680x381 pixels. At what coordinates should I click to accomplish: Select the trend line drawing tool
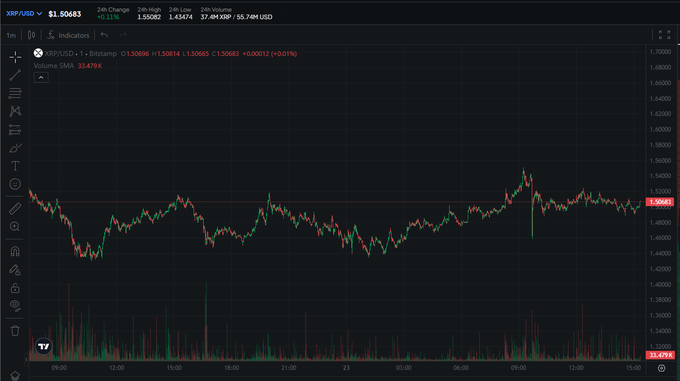tap(15, 75)
